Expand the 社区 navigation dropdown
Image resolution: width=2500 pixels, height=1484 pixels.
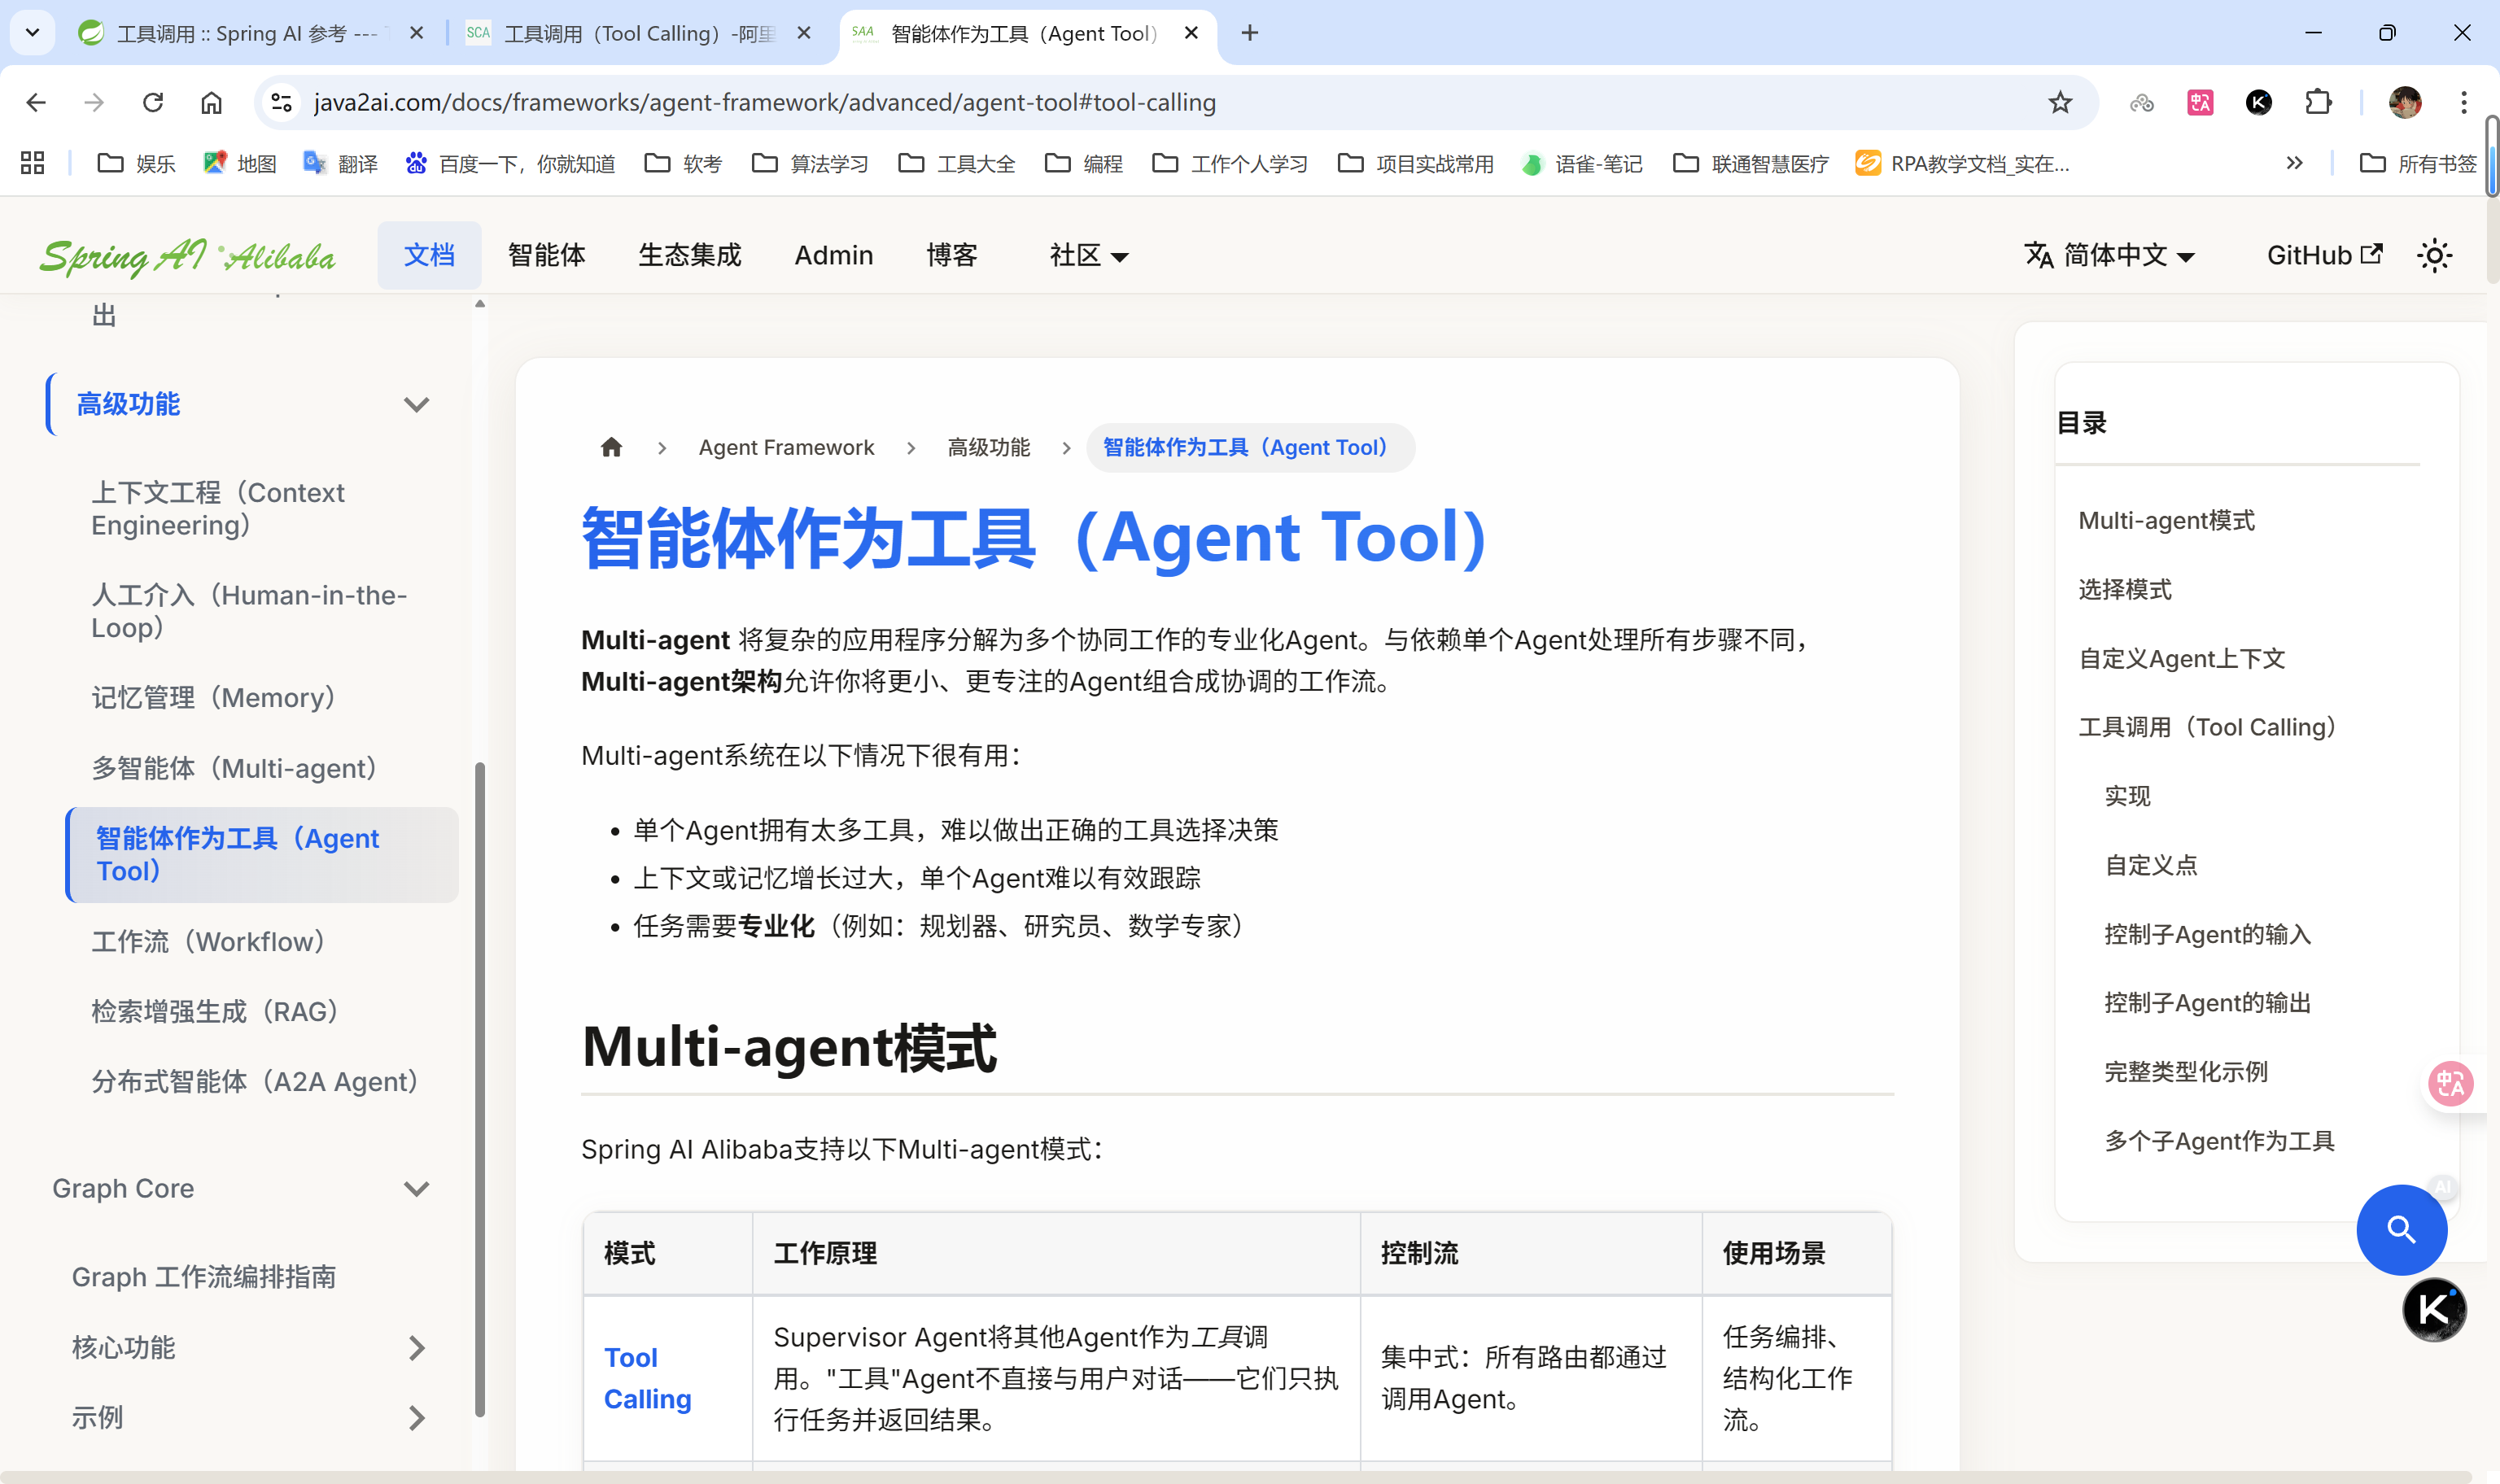pyautogui.click(x=1088, y=256)
